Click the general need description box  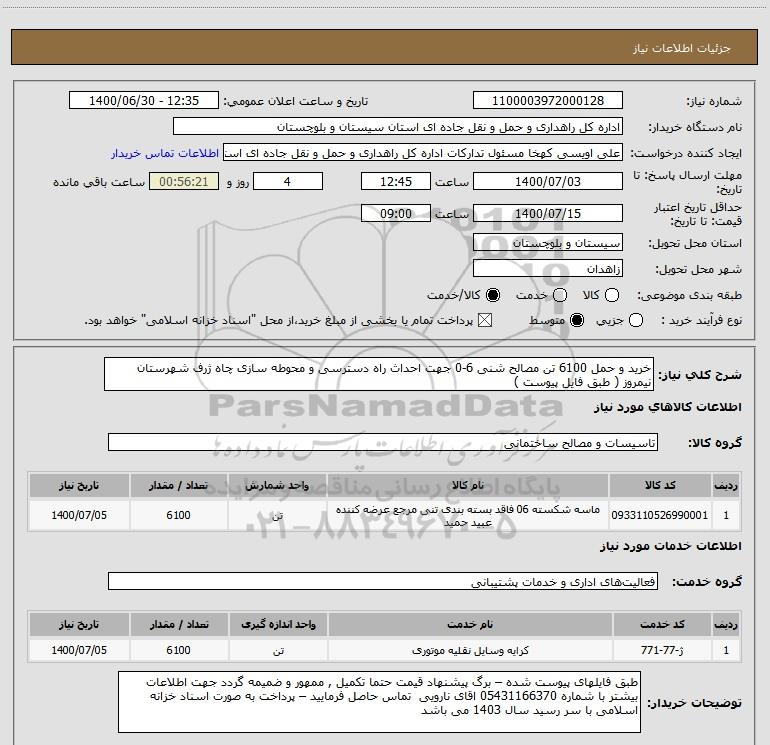379,374
